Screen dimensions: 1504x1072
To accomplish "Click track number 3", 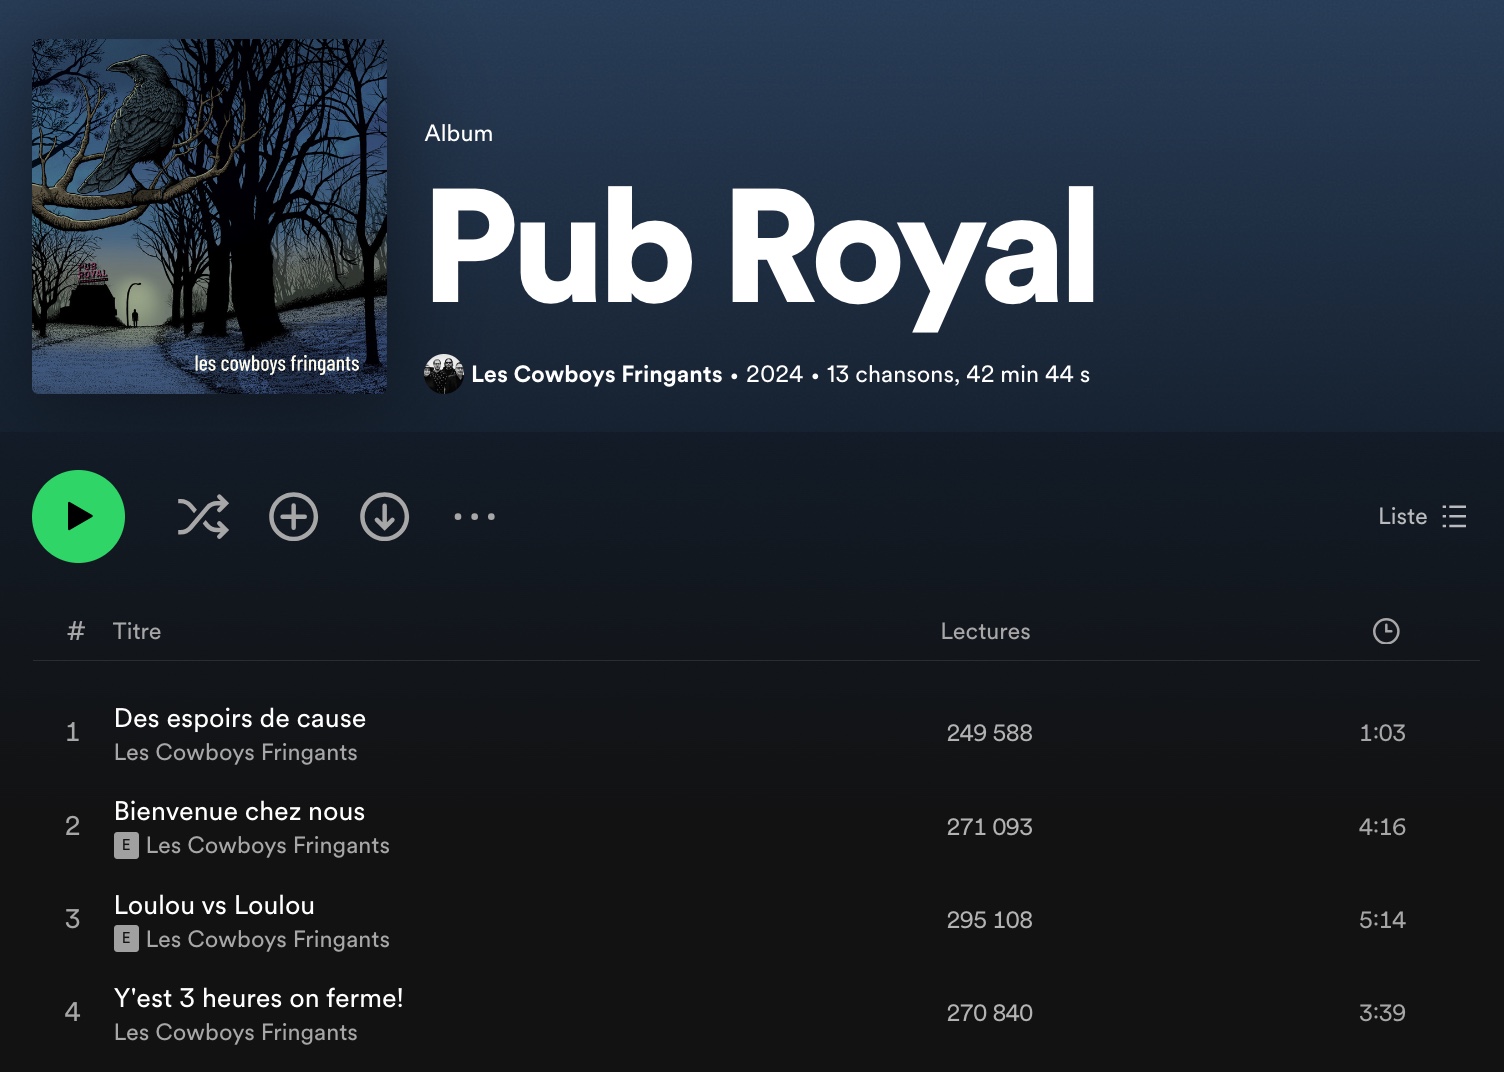I will click(72, 919).
